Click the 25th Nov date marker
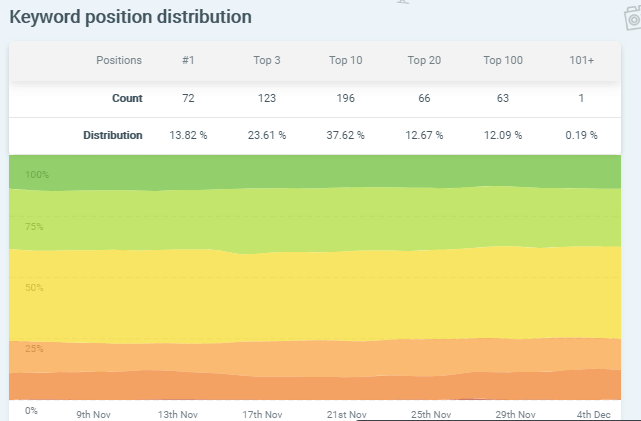Image resolution: width=641 pixels, height=421 pixels. (x=431, y=414)
